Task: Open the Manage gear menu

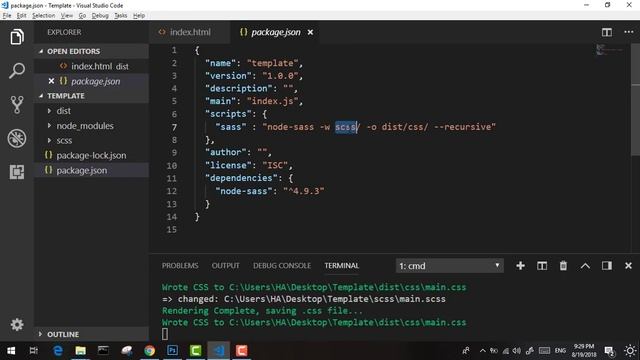Action: click(x=17, y=324)
